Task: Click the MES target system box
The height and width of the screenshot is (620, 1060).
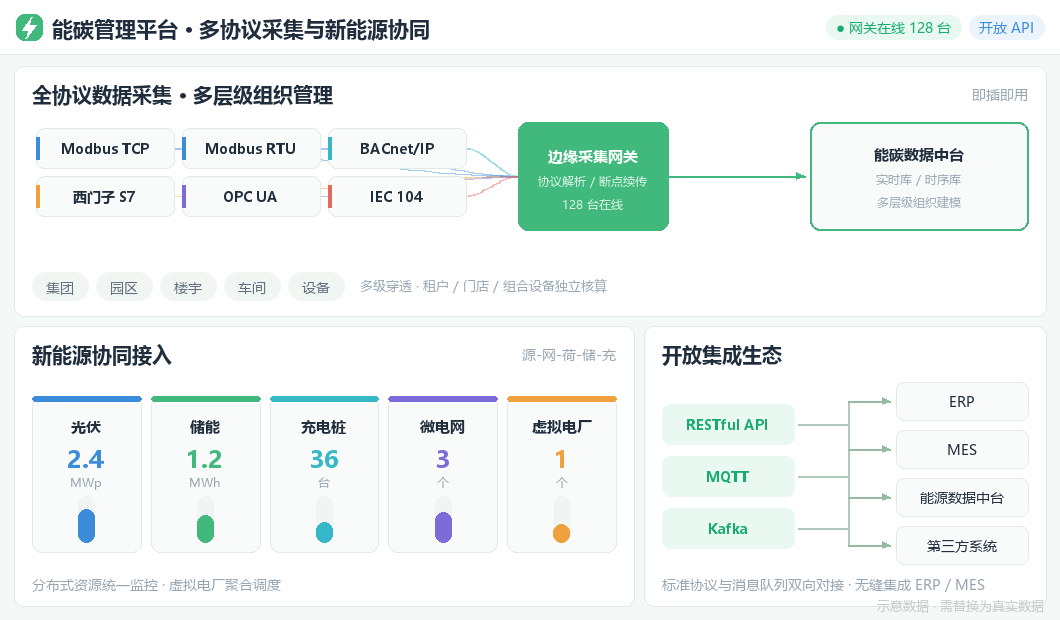Action: (x=962, y=450)
